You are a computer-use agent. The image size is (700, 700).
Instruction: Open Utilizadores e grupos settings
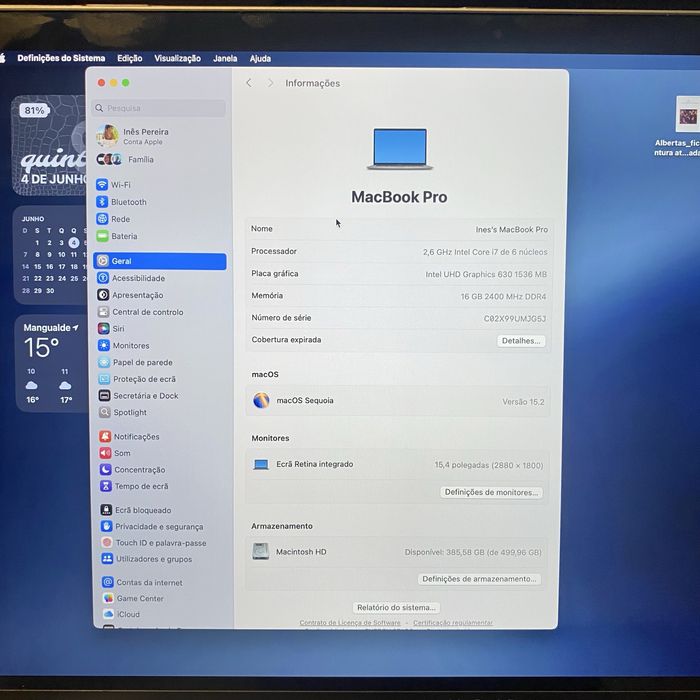(147, 559)
